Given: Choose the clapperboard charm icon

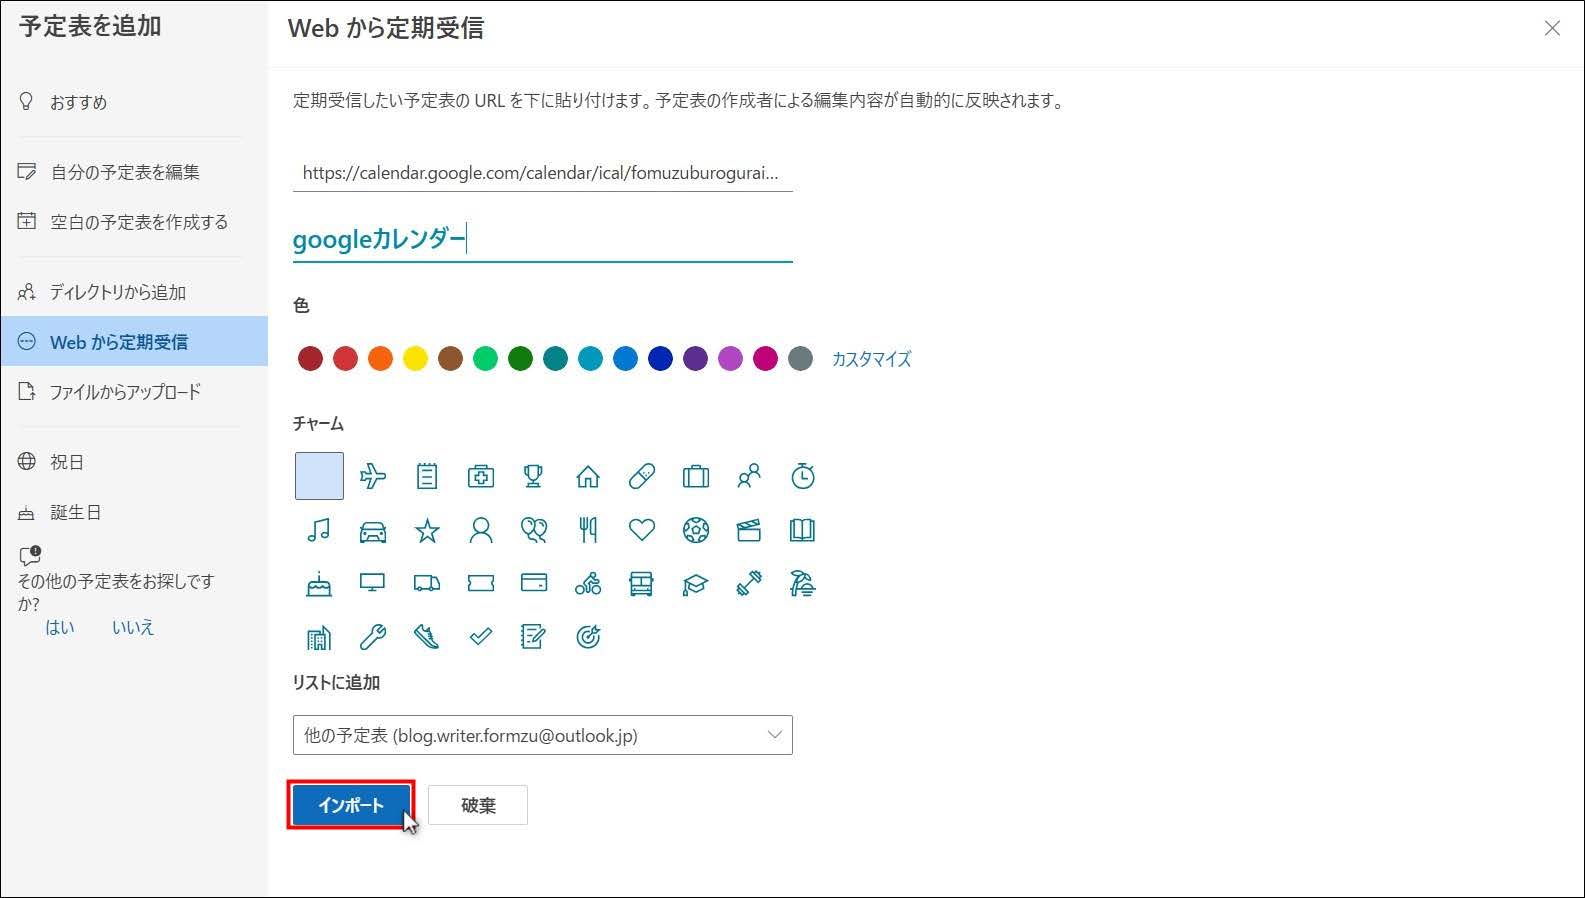Looking at the screenshot, I should coord(749,530).
